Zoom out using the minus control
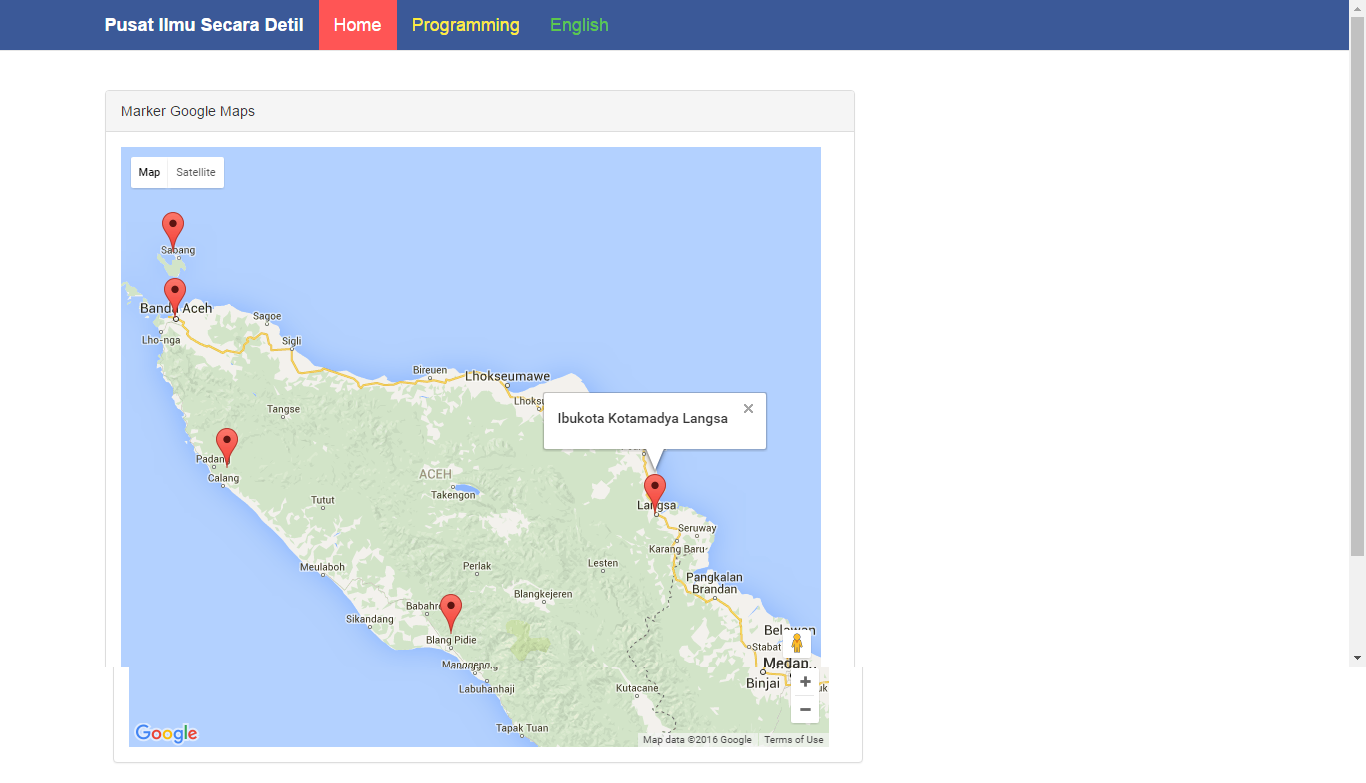Viewport: 1366px width, 783px height. (805, 708)
